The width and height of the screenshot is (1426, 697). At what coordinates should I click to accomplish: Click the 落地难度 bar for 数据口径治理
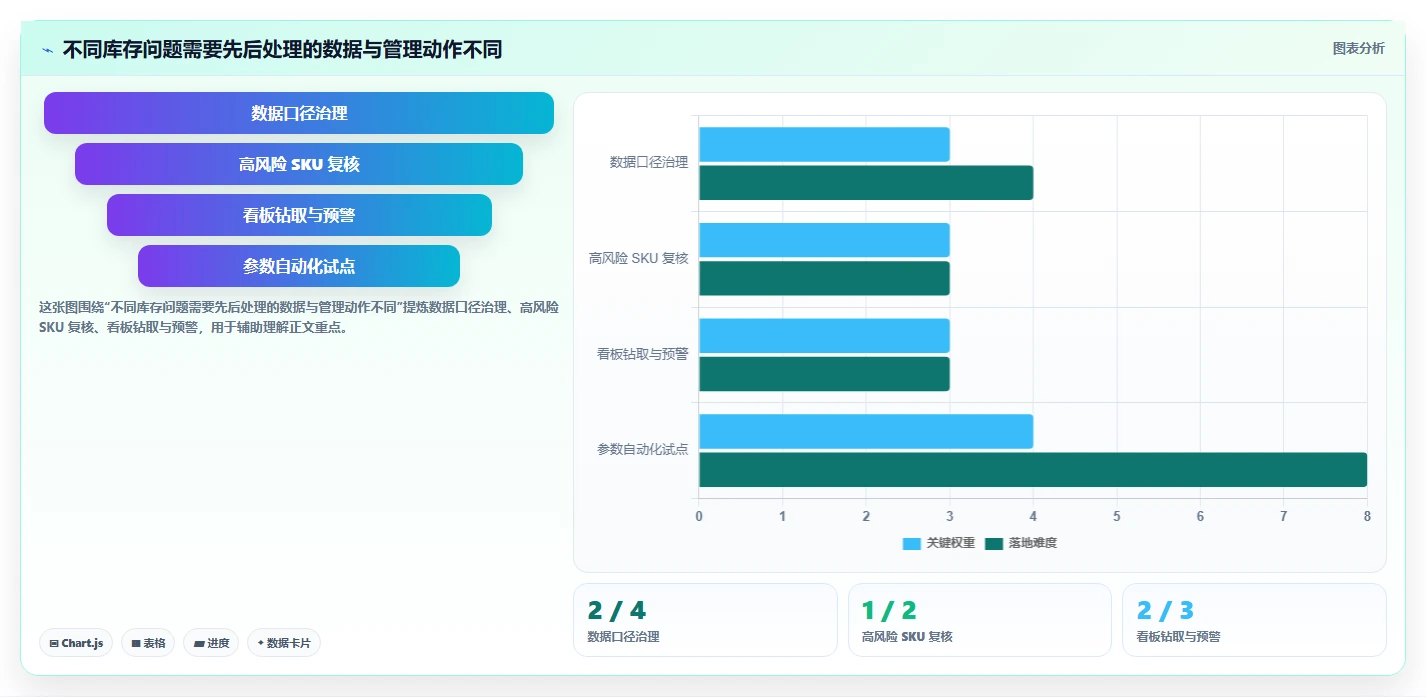[x=866, y=183]
